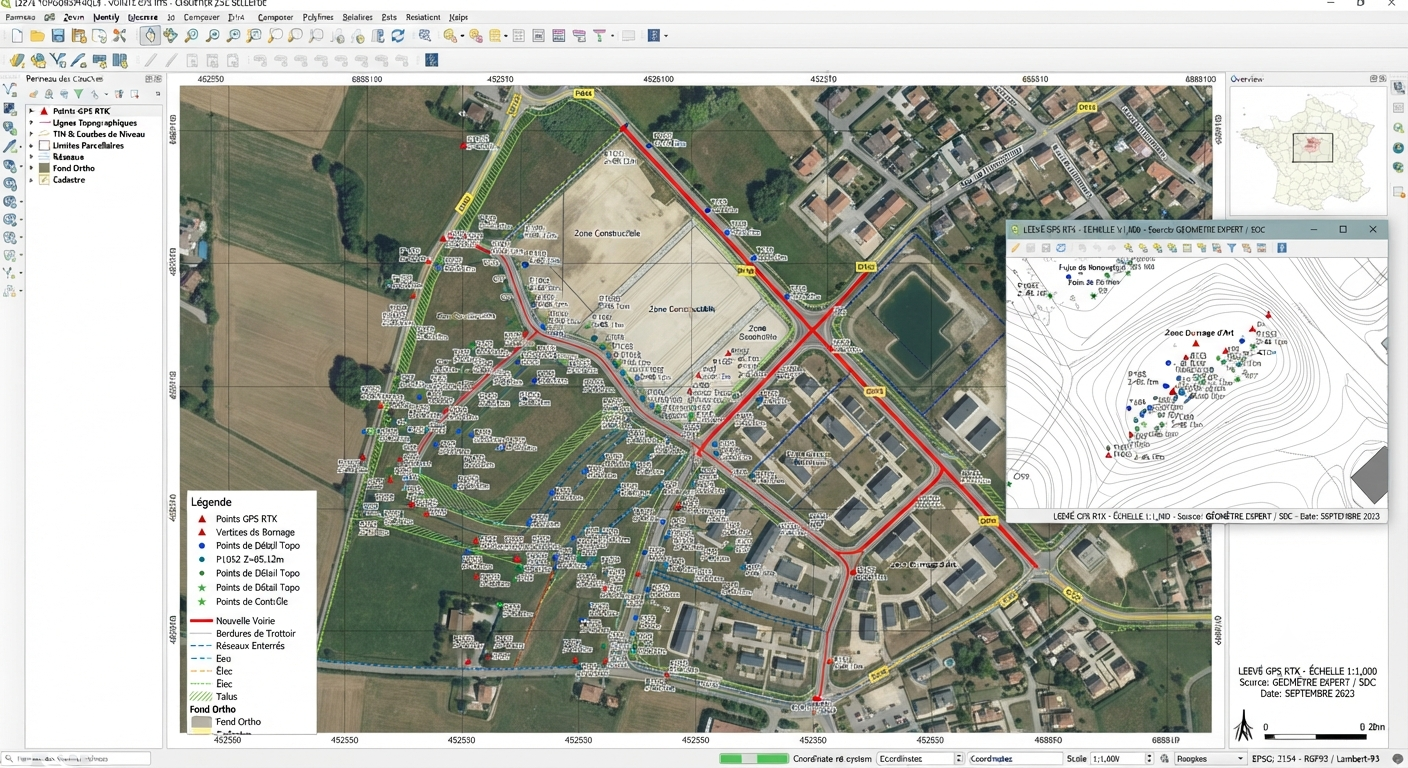Create a new project with the blank page icon

[17, 36]
